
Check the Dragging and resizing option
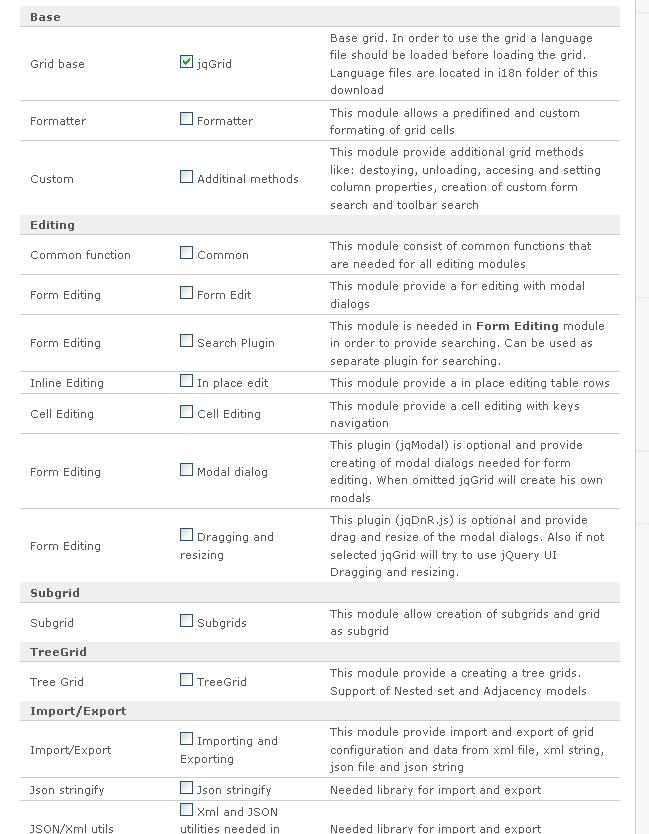click(186, 535)
